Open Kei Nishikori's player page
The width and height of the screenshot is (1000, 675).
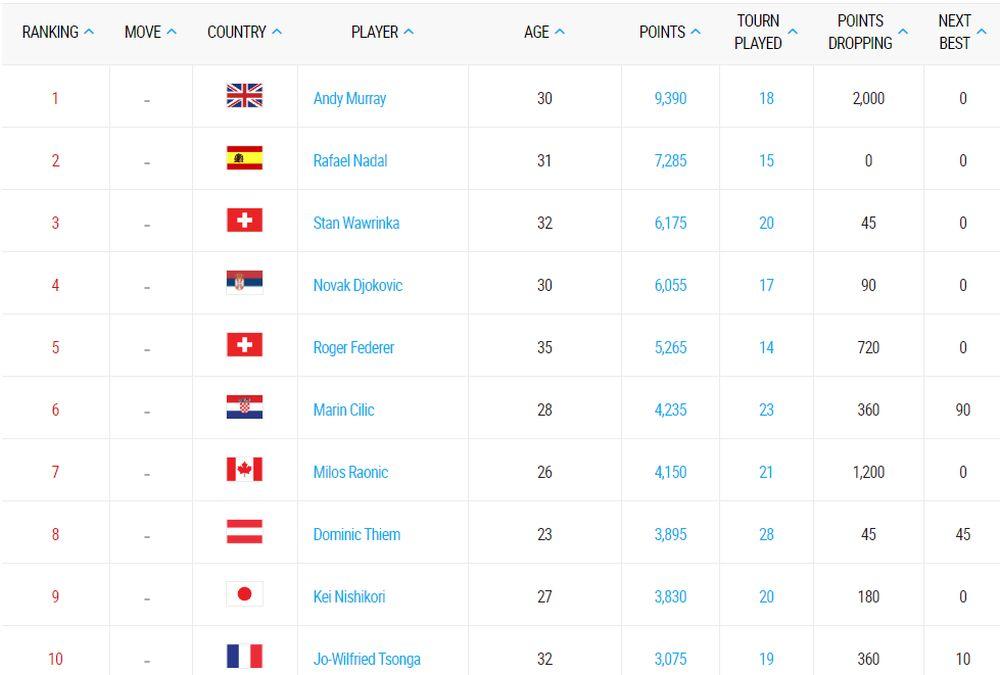point(349,597)
